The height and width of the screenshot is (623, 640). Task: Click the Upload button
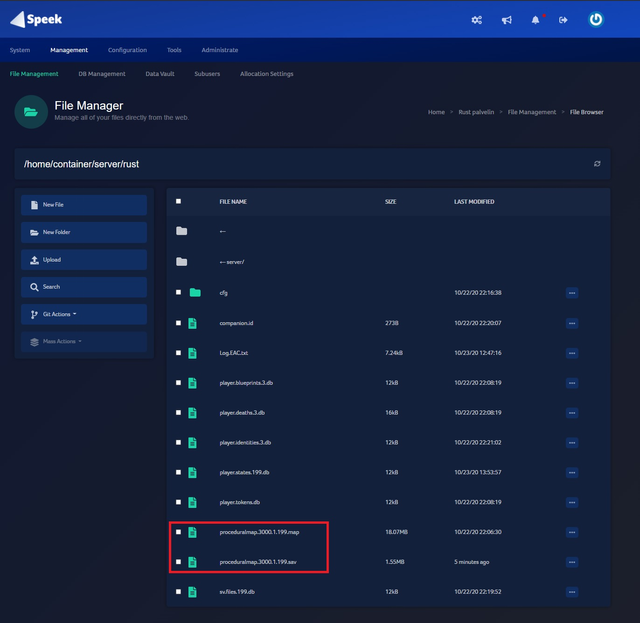84,260
